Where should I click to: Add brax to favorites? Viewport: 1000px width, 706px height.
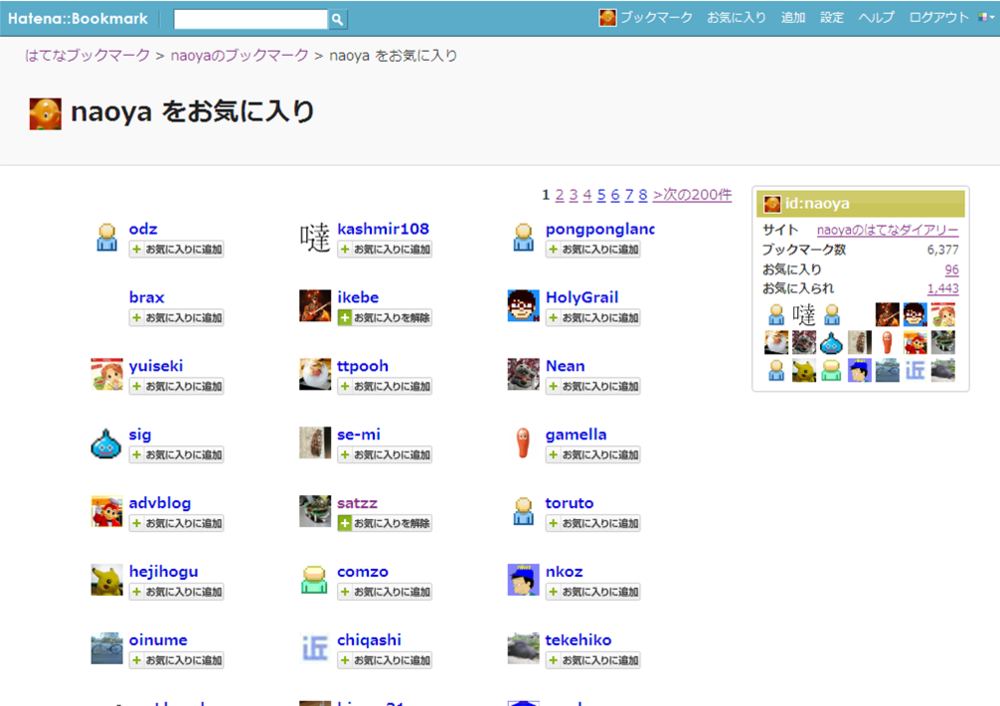pos(177,318)
